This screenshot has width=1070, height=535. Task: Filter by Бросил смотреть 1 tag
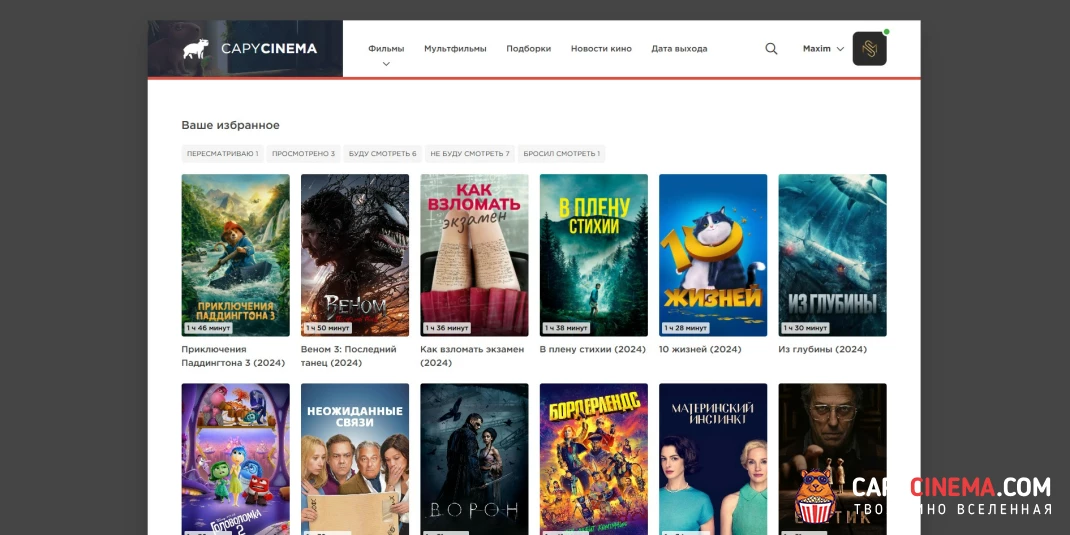click(x=562, y=154)
